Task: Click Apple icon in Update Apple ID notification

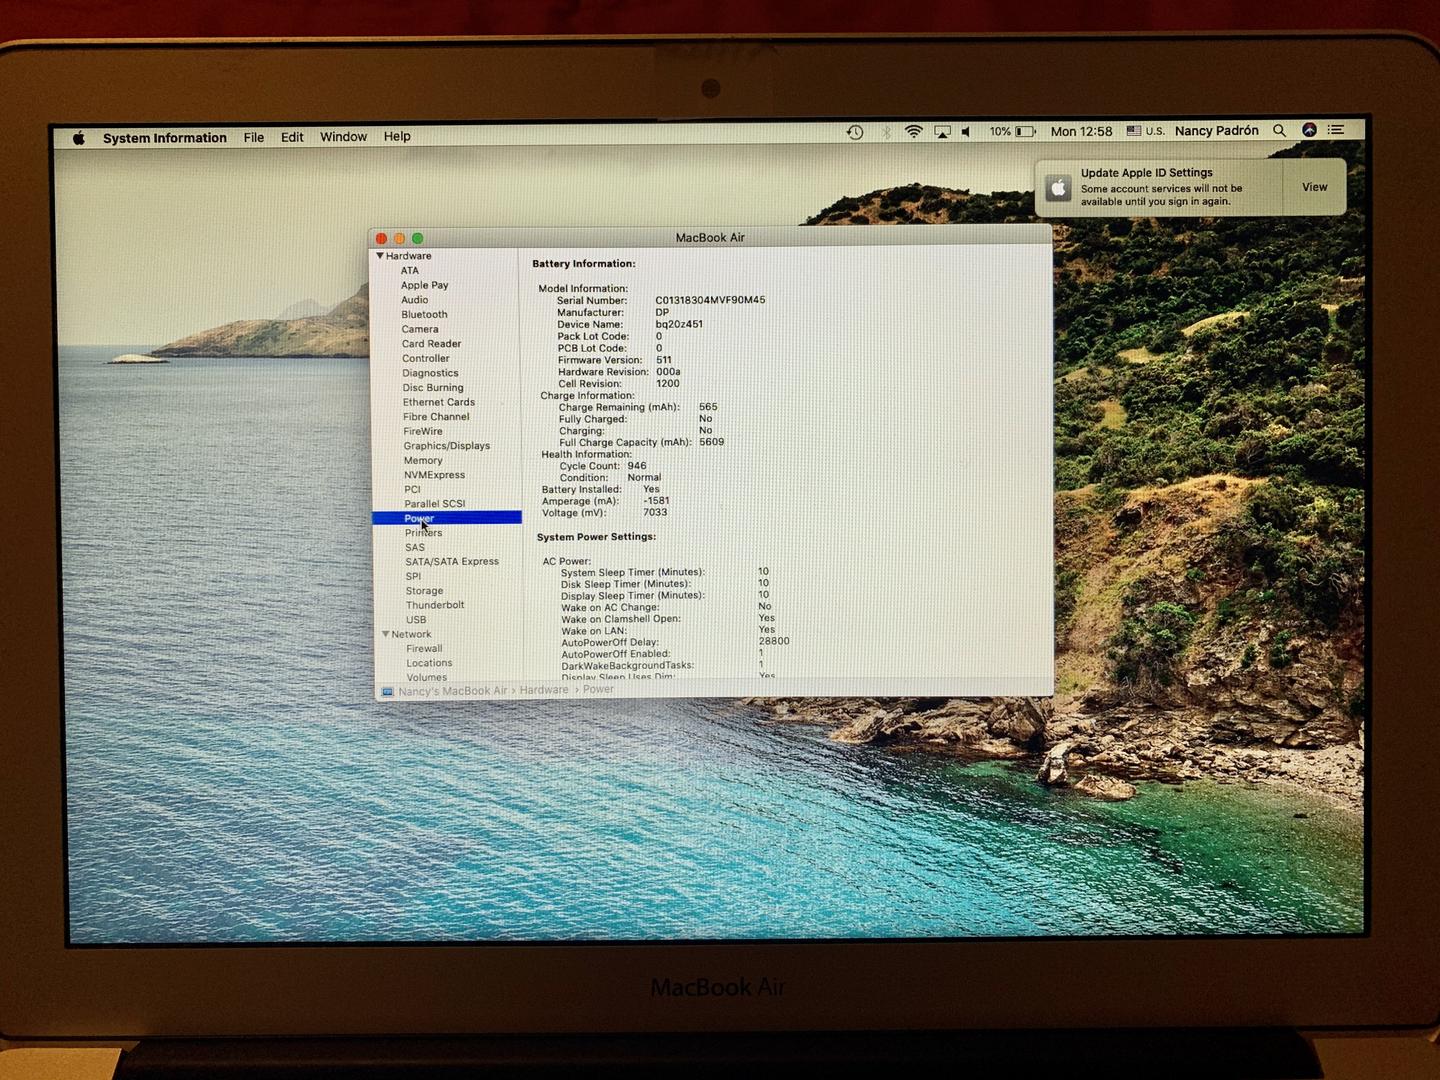Action: click(1059, 188)
